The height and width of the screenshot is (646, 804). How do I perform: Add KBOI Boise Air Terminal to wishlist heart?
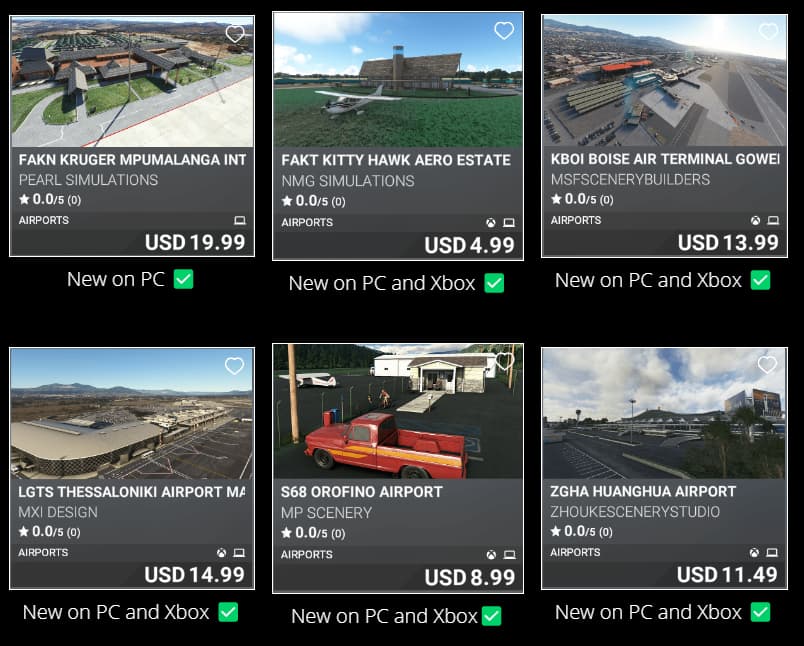pyautogui.click(x=768, y=31)
